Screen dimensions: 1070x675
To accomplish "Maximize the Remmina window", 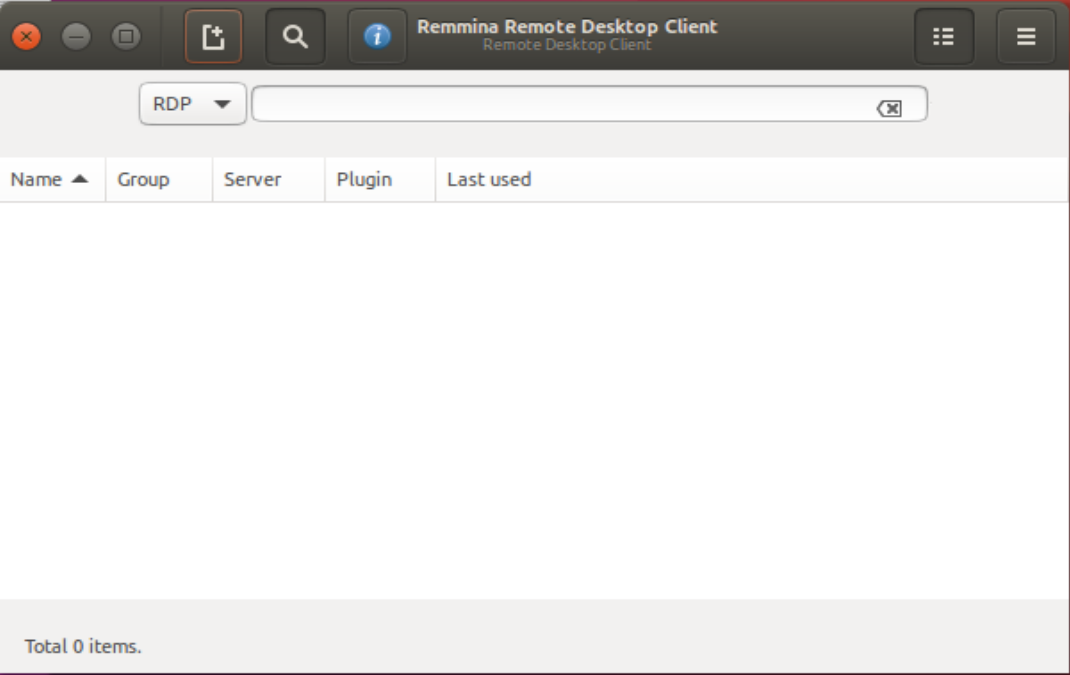I will point(125,37).
